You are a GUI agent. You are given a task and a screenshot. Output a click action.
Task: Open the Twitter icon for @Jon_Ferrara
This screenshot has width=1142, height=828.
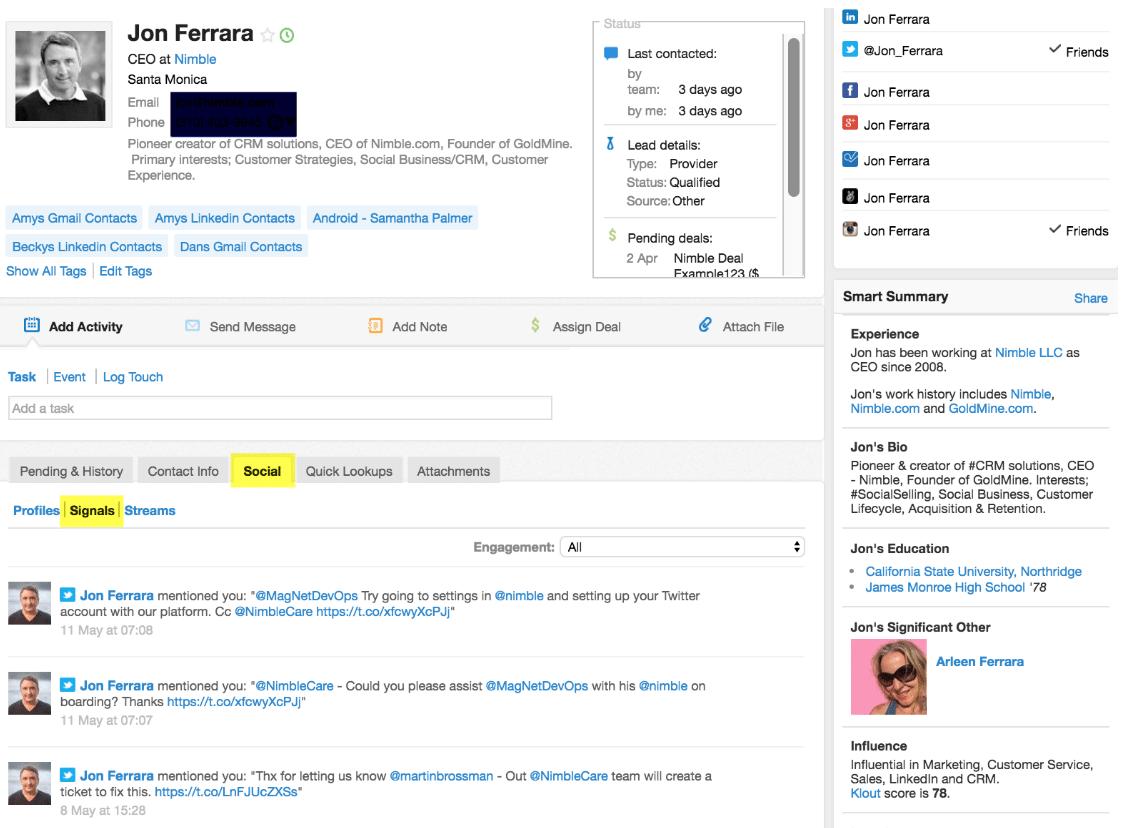coord(850,50)
